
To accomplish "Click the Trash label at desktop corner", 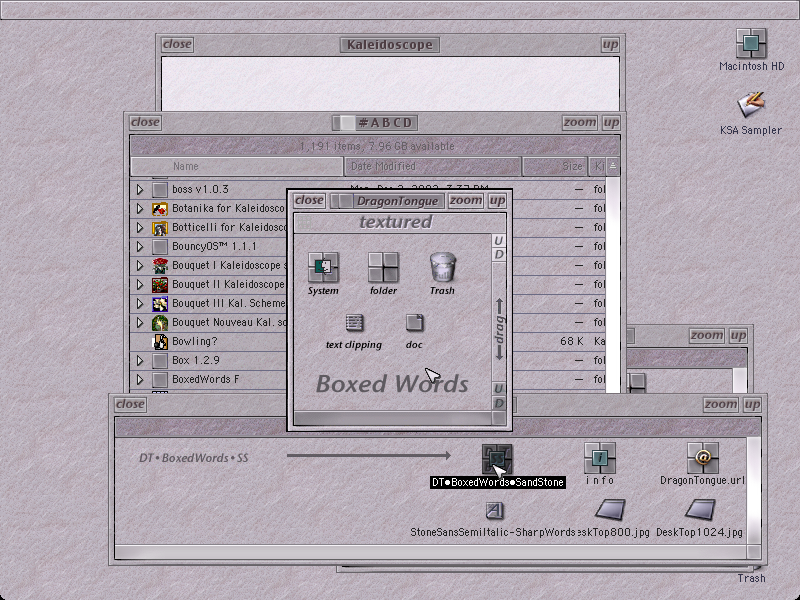I will click(x=752, y=579).
